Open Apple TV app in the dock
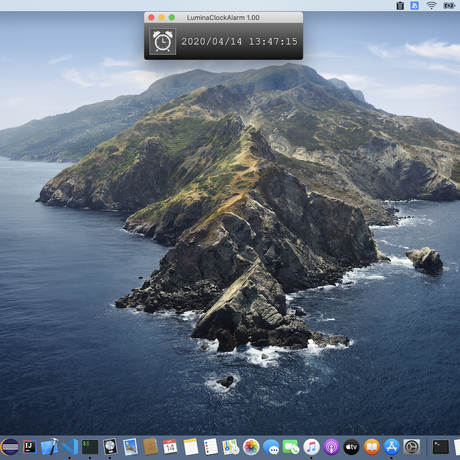Screen dimensions: 460x460 point(351,447)
